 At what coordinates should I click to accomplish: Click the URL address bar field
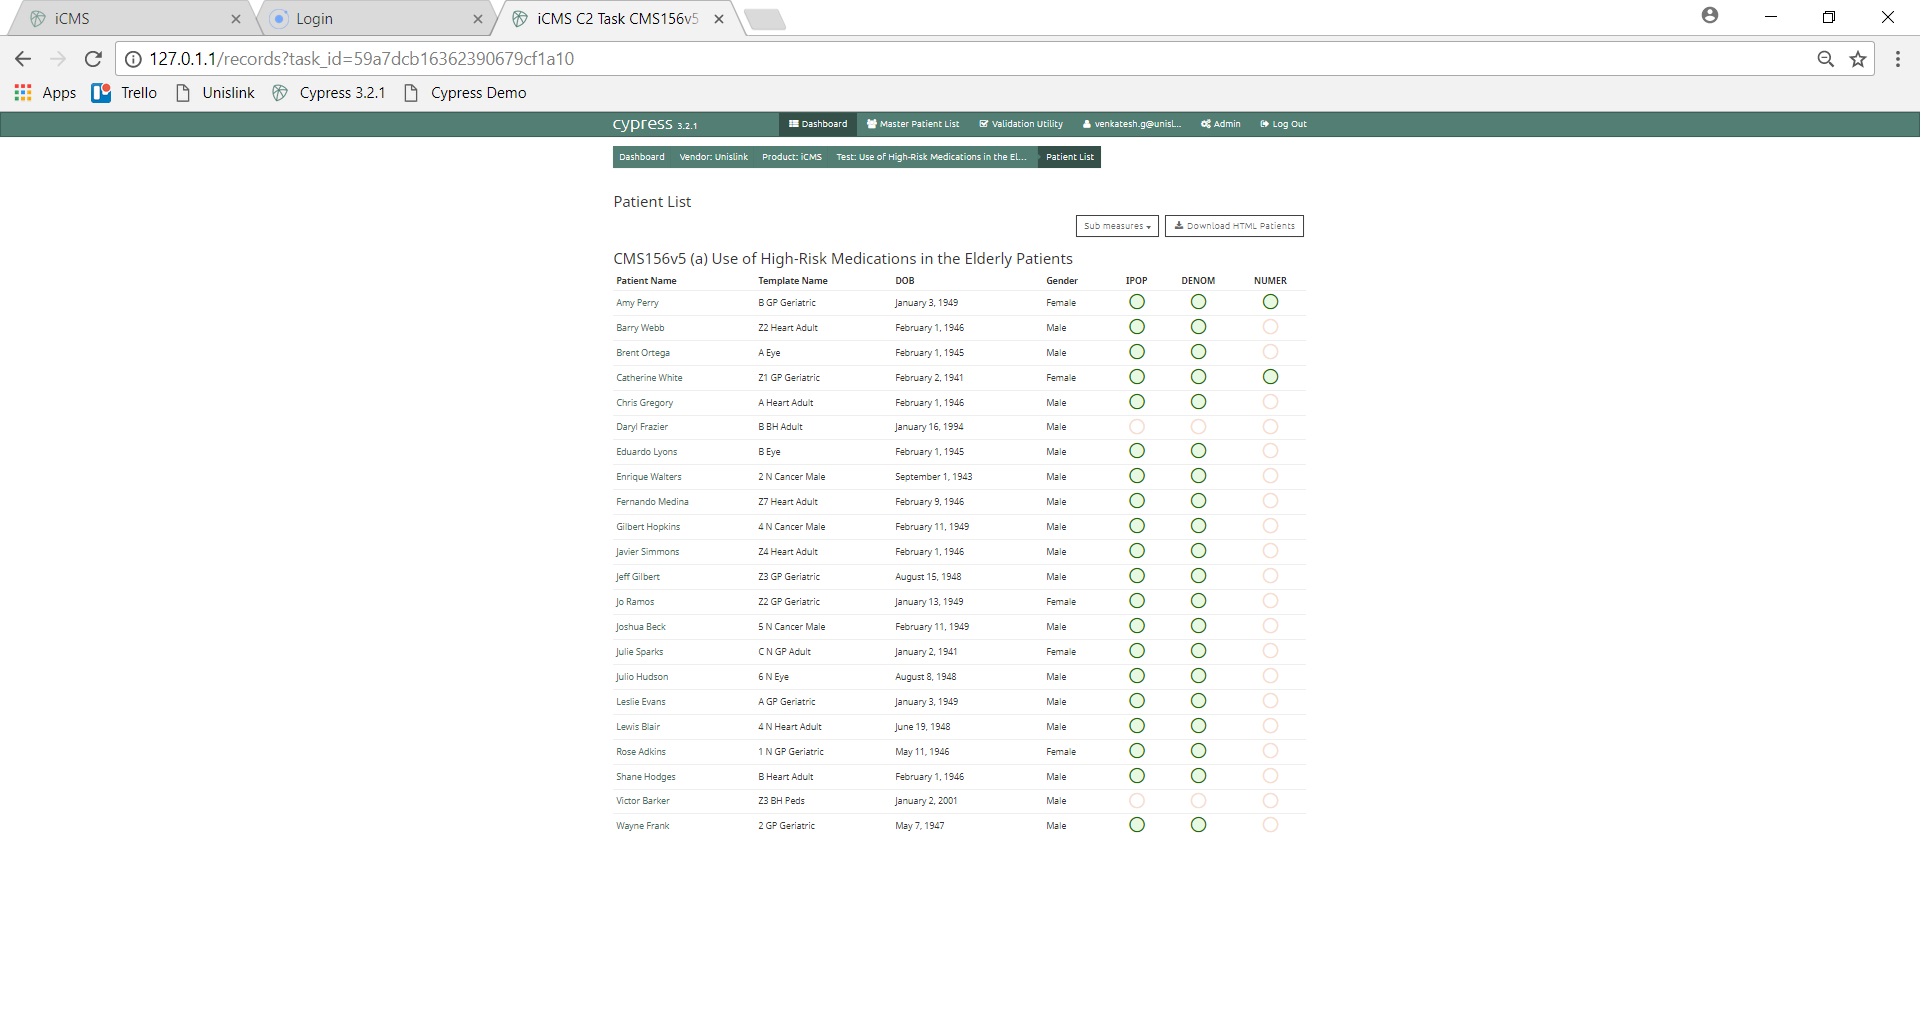point(900,59)
